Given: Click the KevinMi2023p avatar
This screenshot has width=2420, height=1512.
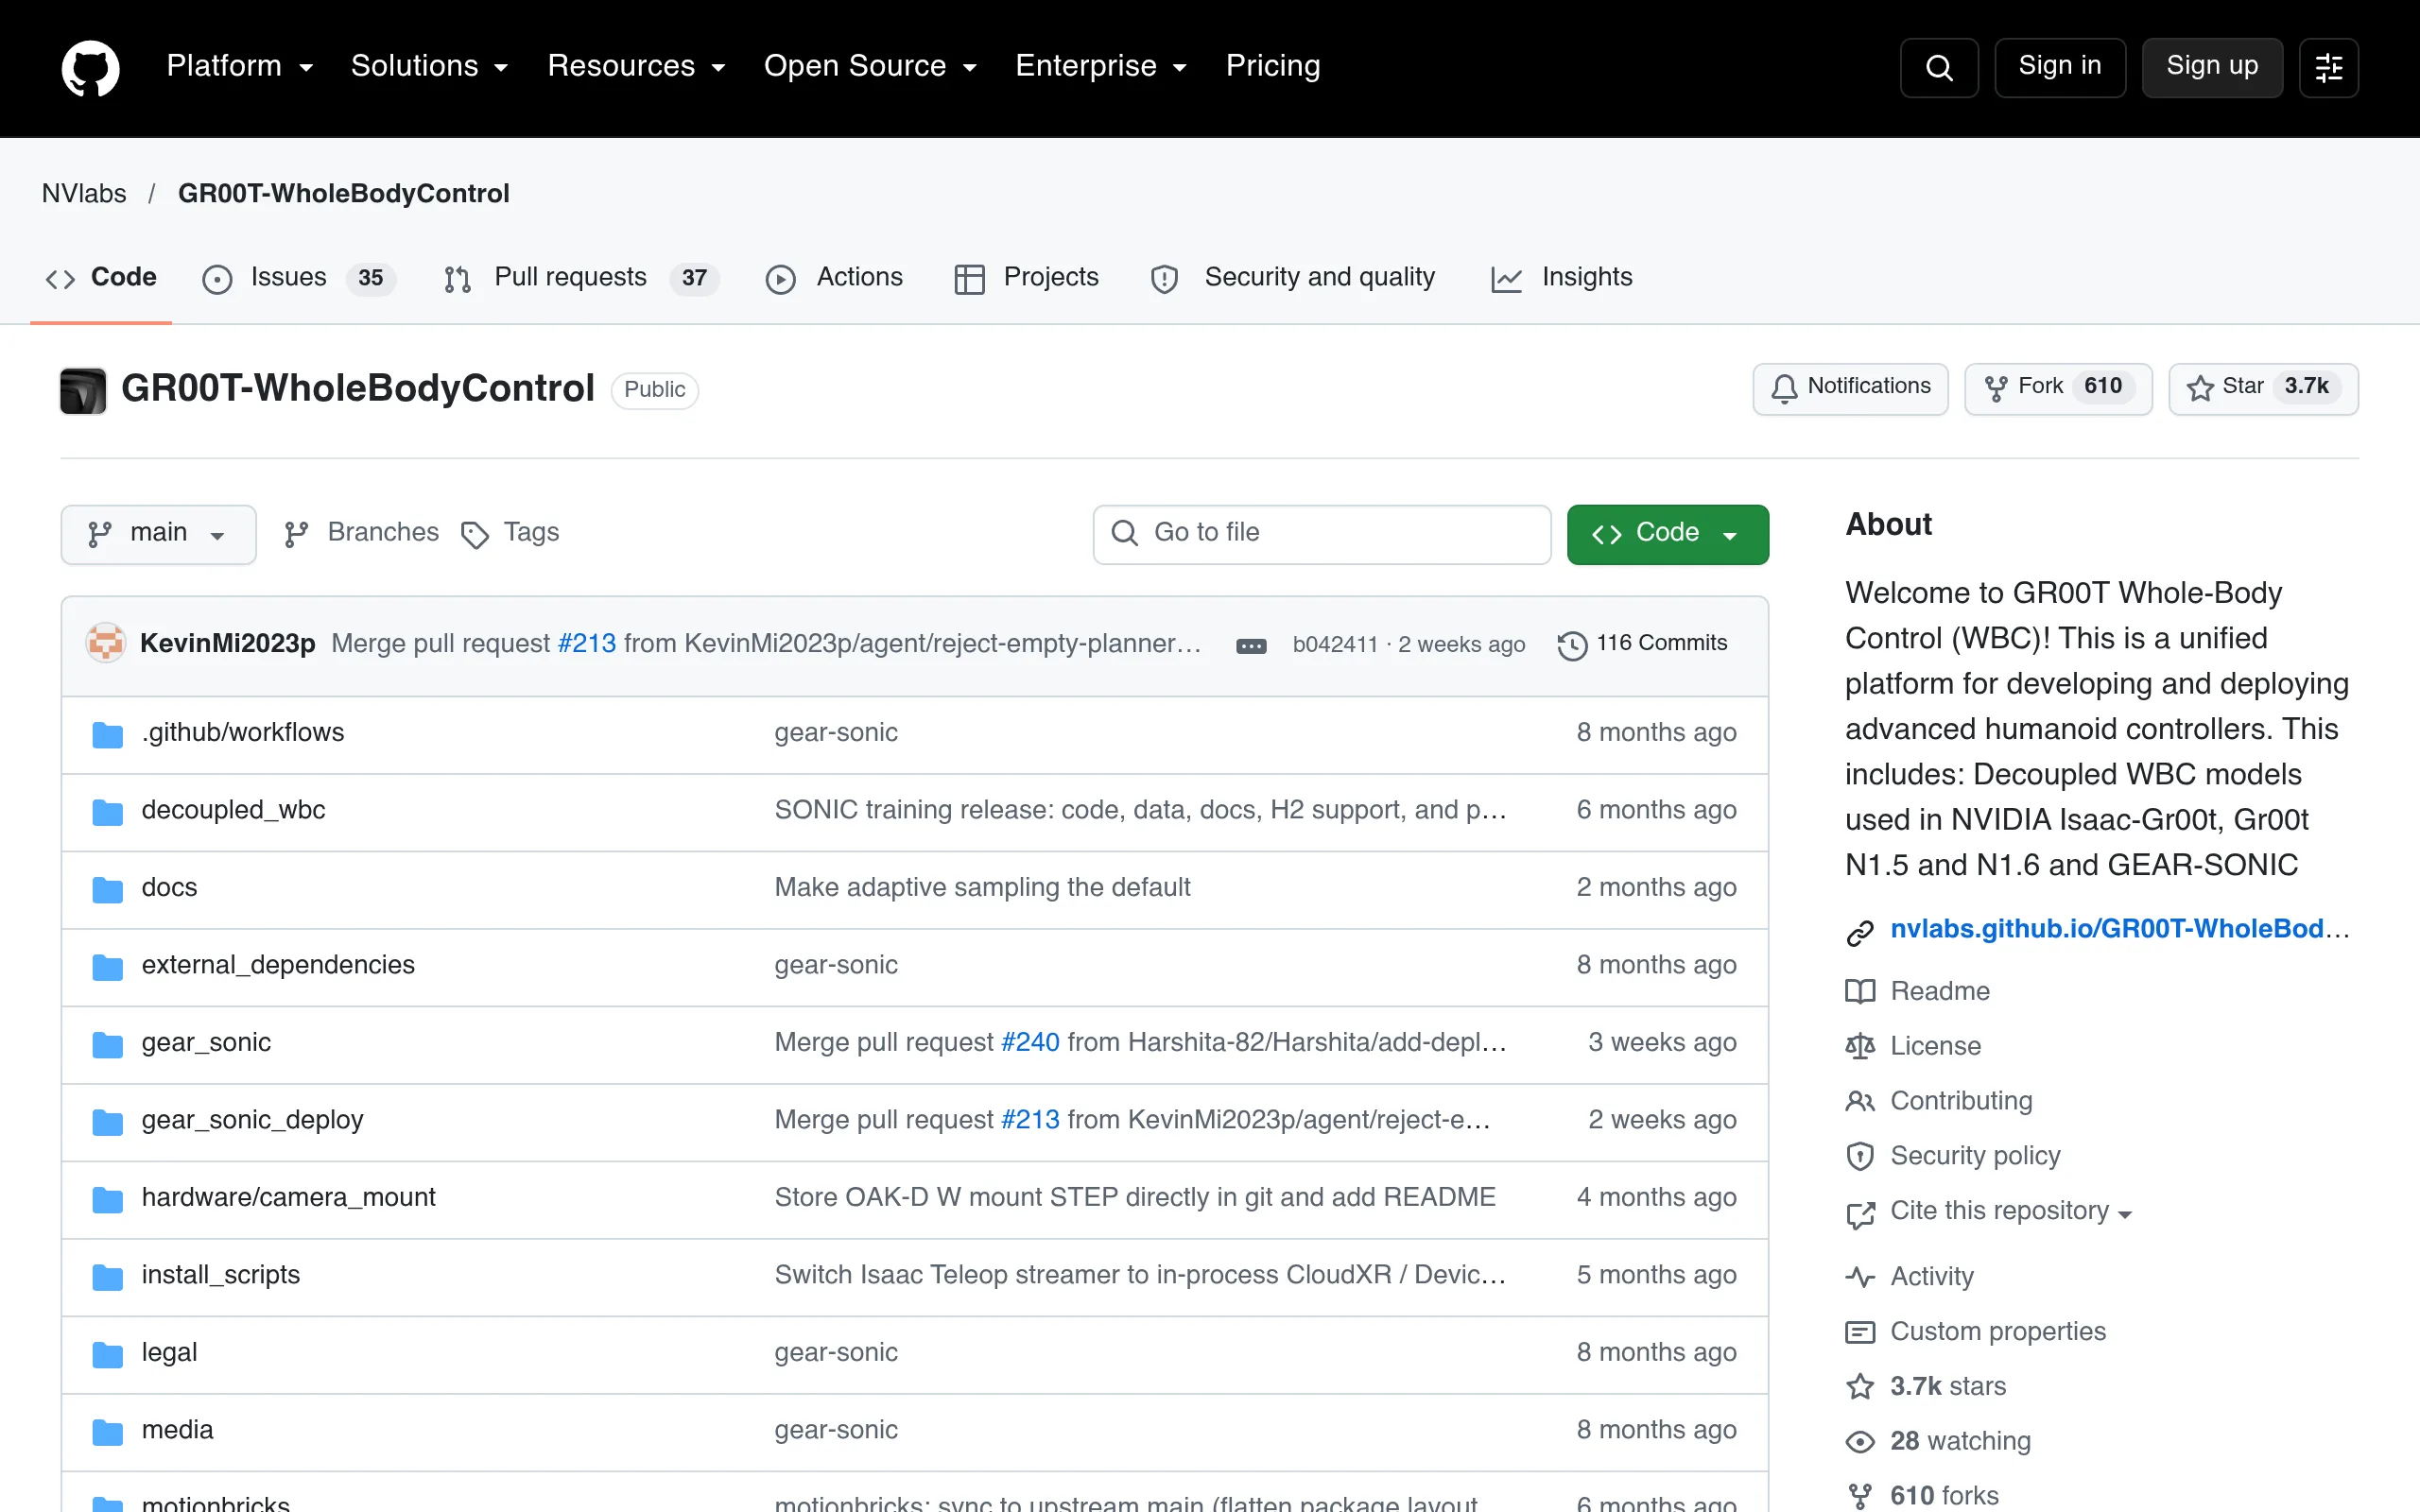Looking at the screenshot, I should [x=105, y=643].
